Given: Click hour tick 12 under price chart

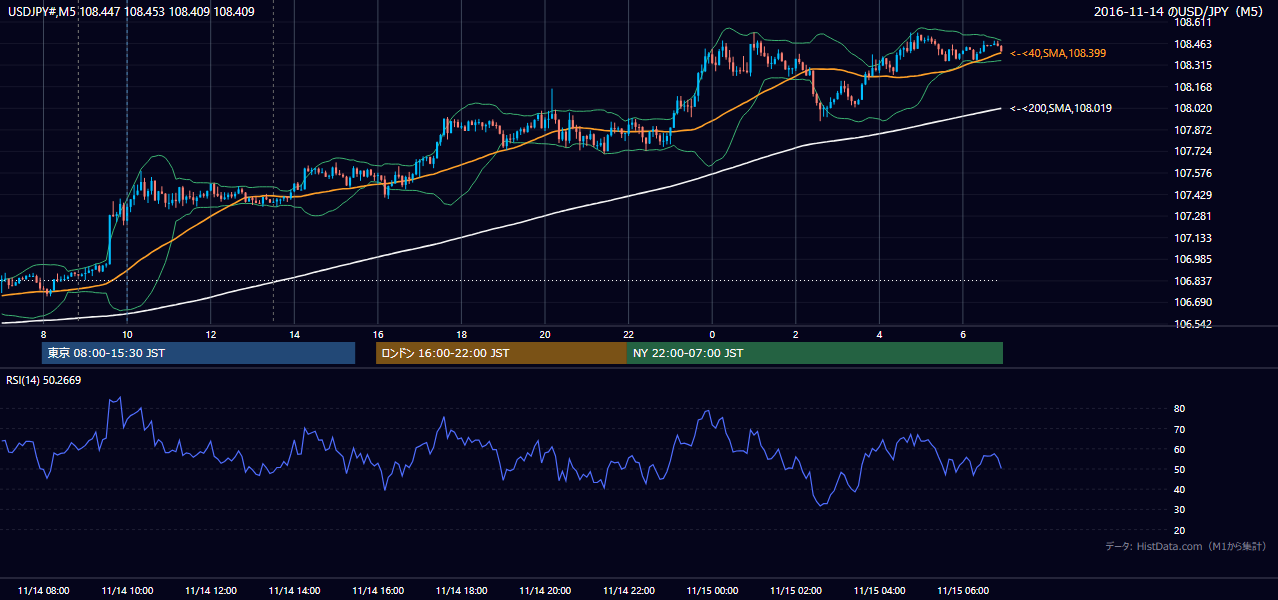Looking at the screenshot, I should tap(210, 334).
